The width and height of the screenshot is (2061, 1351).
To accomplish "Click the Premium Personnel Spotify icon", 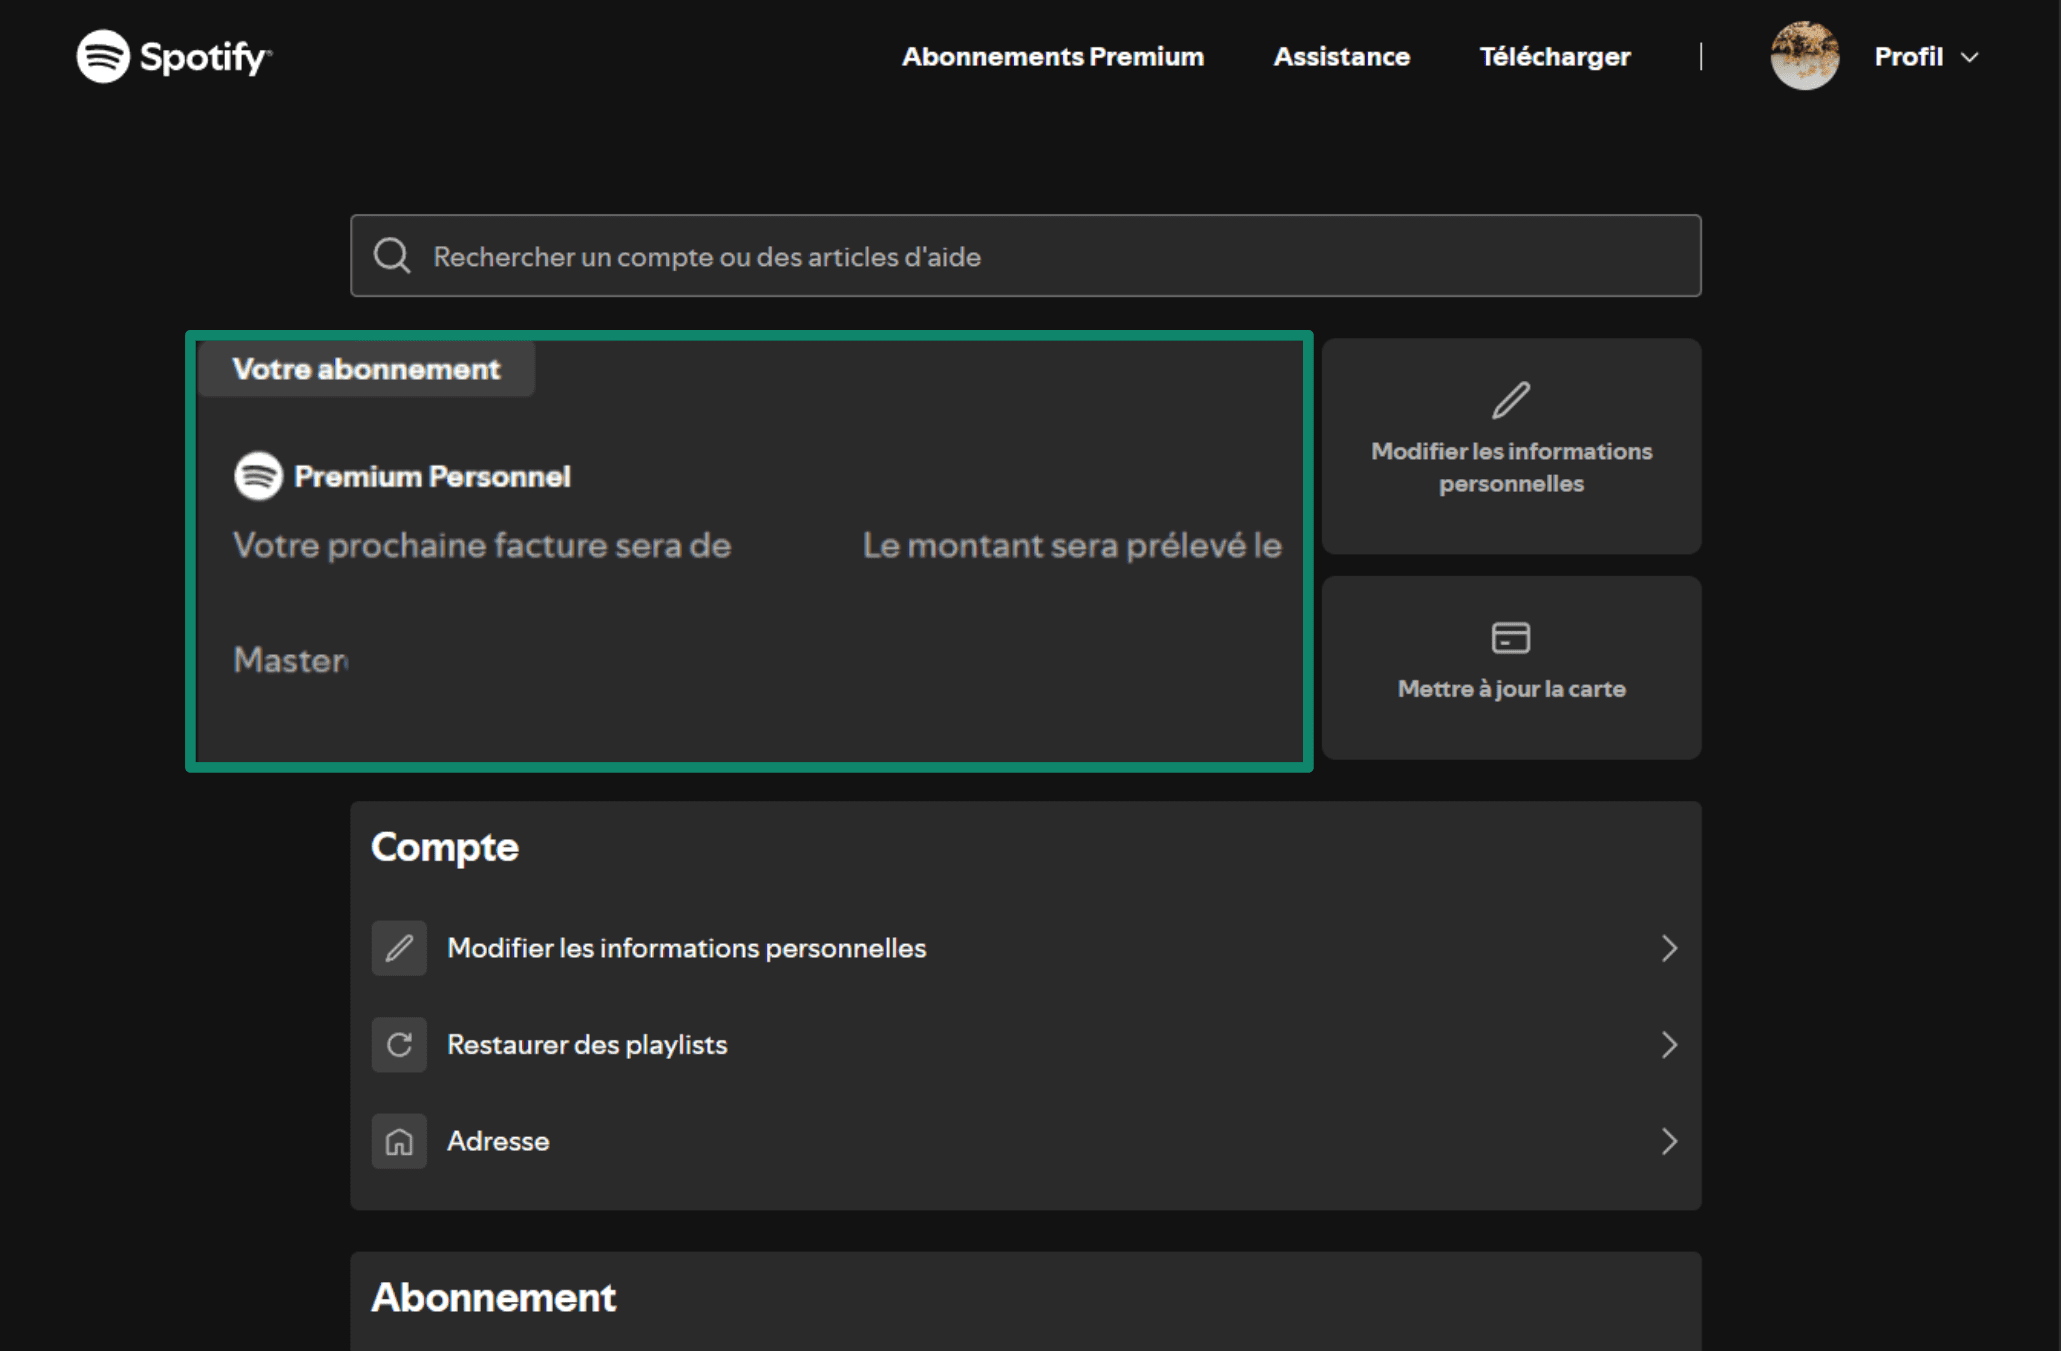I will point(258,476).
